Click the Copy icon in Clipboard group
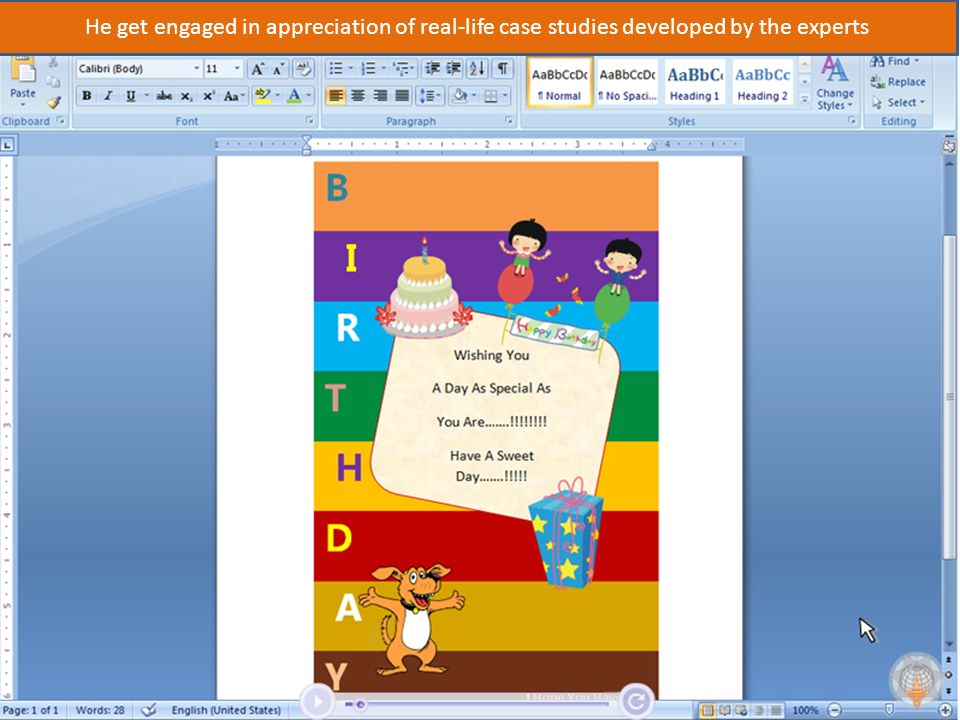Screen dimensions: 960x720 pyautogui.click(x=53, y=82)
